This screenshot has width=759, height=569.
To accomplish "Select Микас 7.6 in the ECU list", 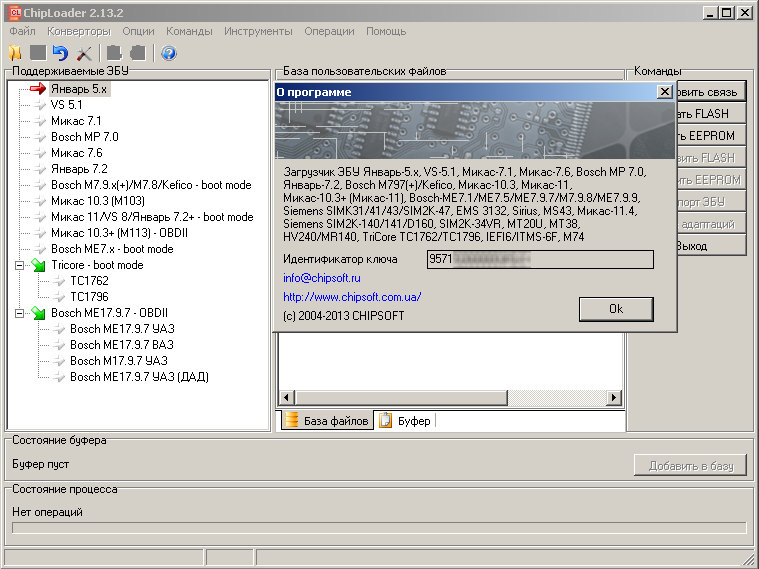I will point(76,153).
